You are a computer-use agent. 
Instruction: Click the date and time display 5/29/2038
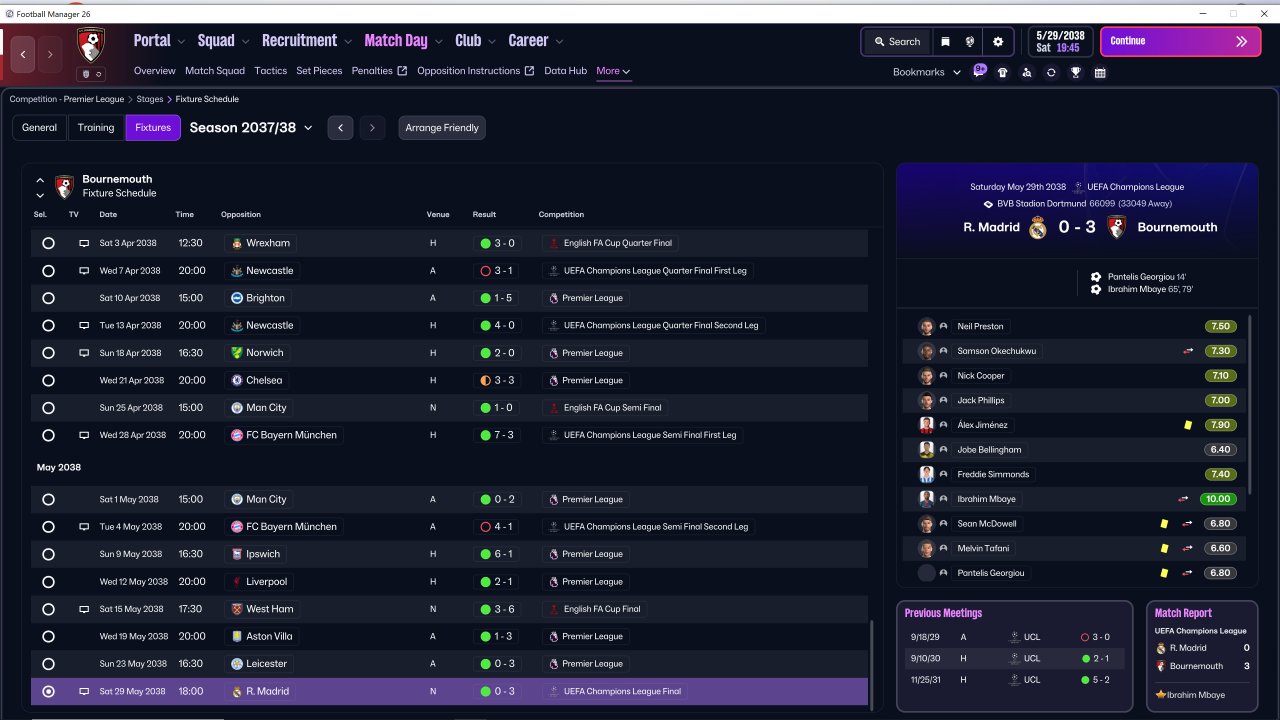(1060, 42)
